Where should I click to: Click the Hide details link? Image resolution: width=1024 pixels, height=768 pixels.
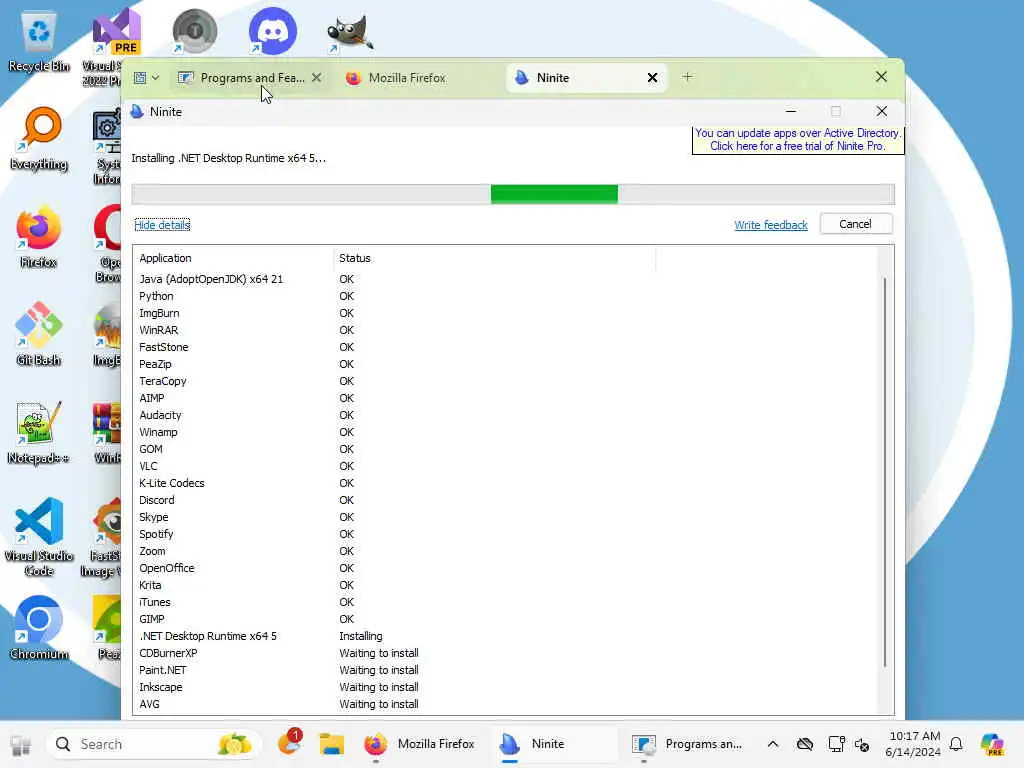[162, 225]
